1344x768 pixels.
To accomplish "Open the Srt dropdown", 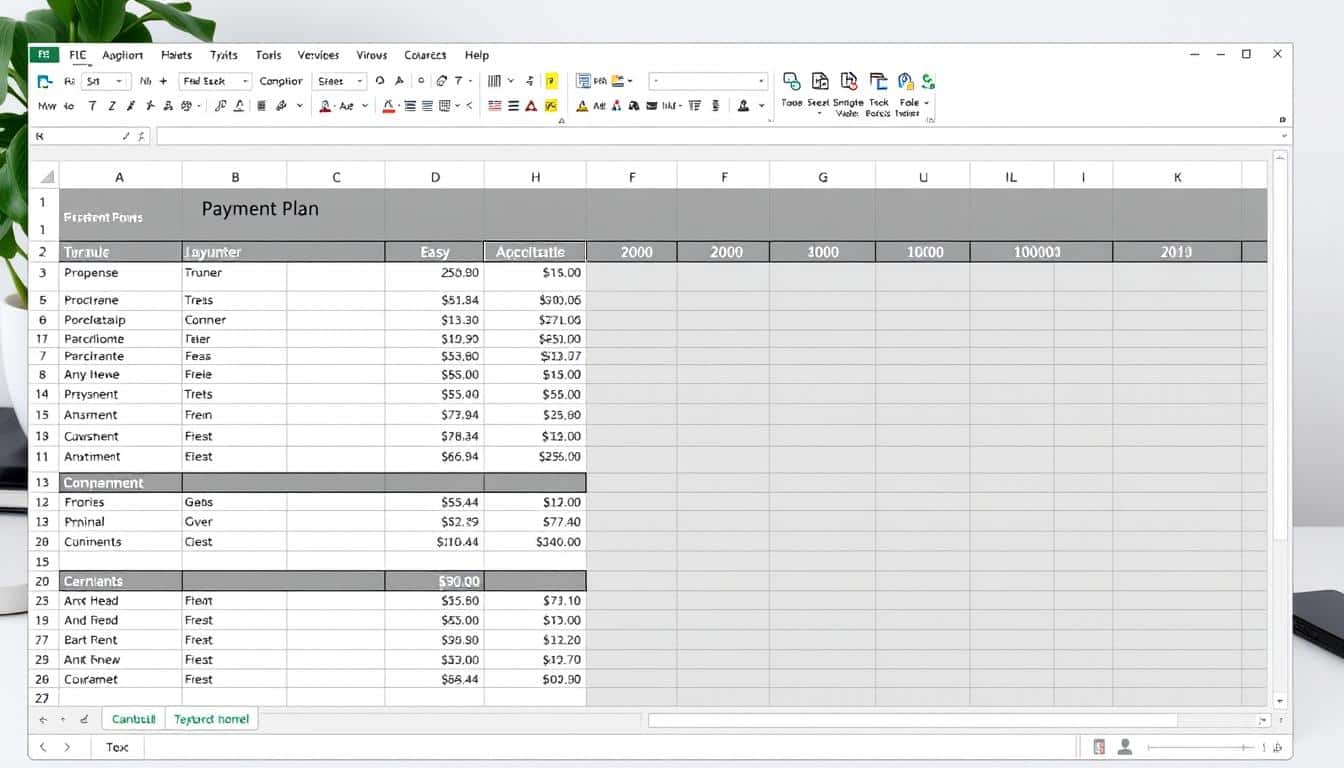I will click(104, 81).
